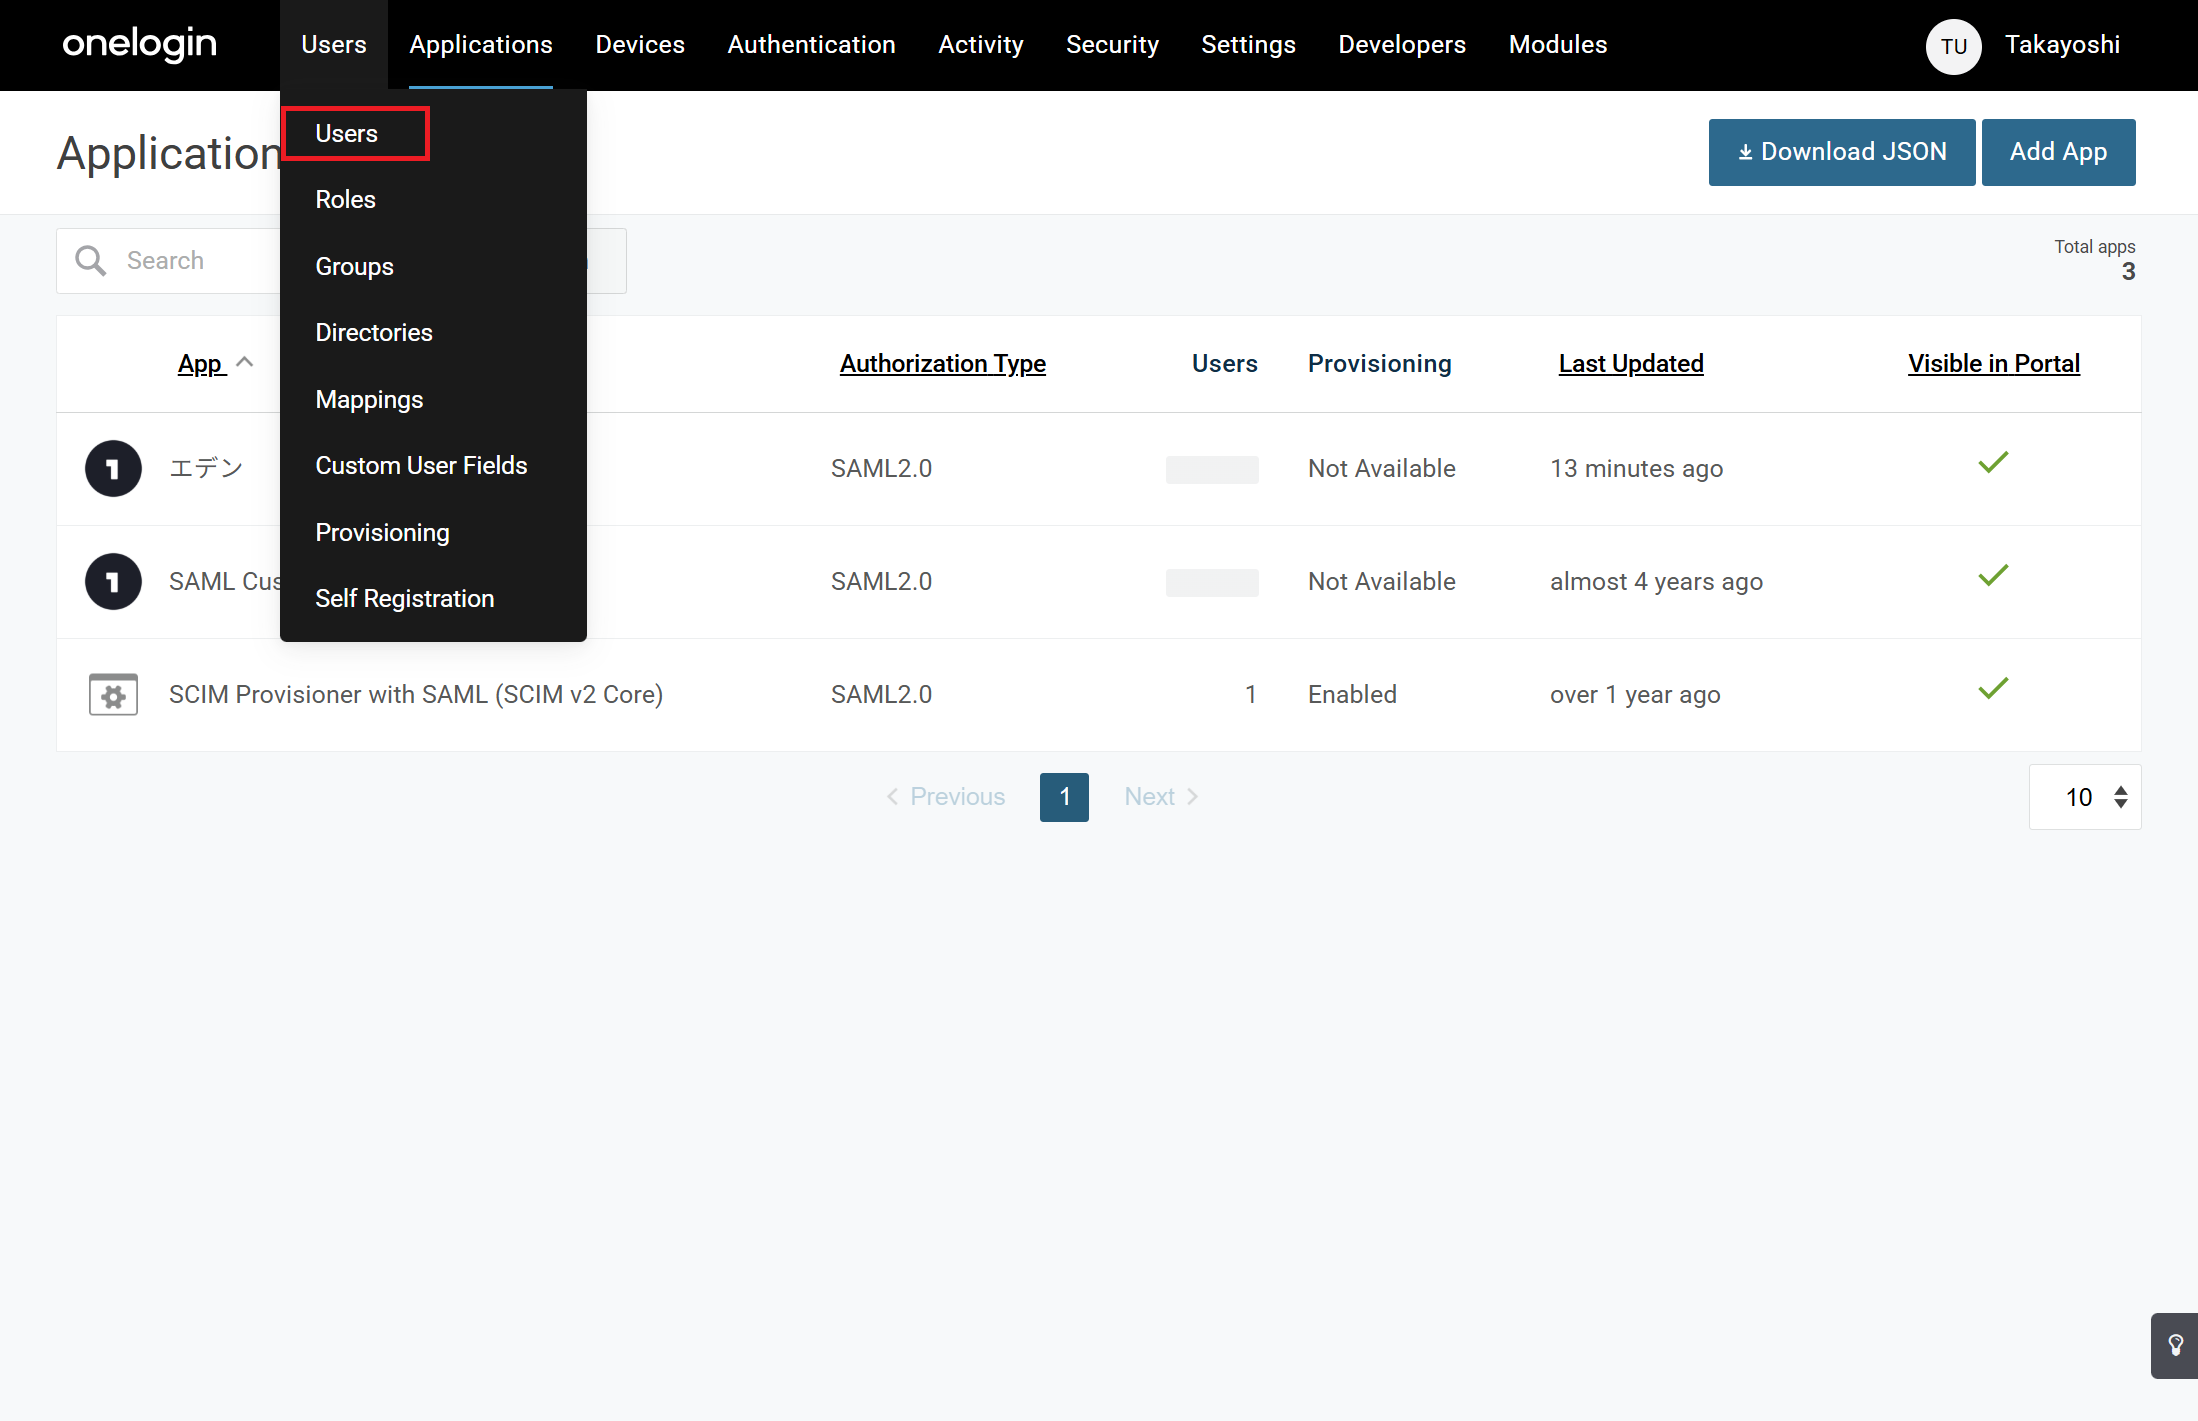Click the SAML Custom portal visibility checkmark
Viewport: 2198px width, 1421px height.
coord(1993,576)
